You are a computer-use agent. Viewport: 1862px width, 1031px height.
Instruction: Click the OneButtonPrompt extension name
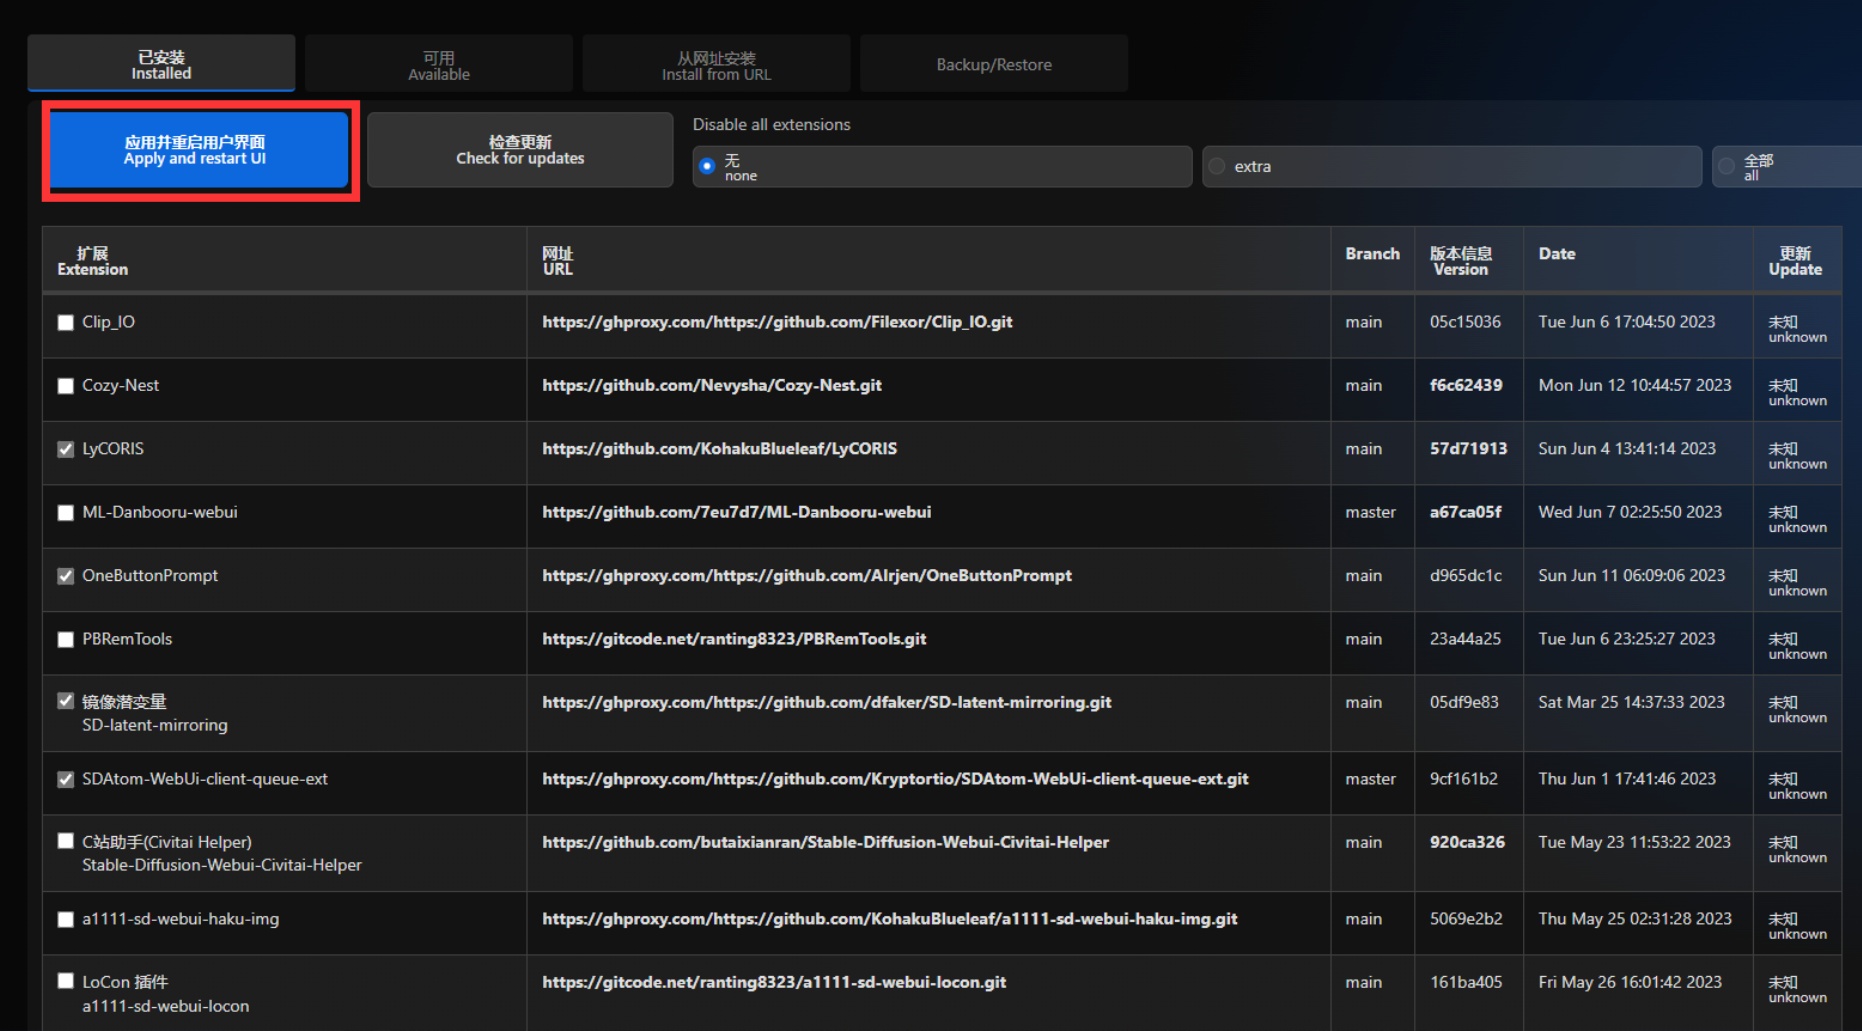click(x=150, y=575)
